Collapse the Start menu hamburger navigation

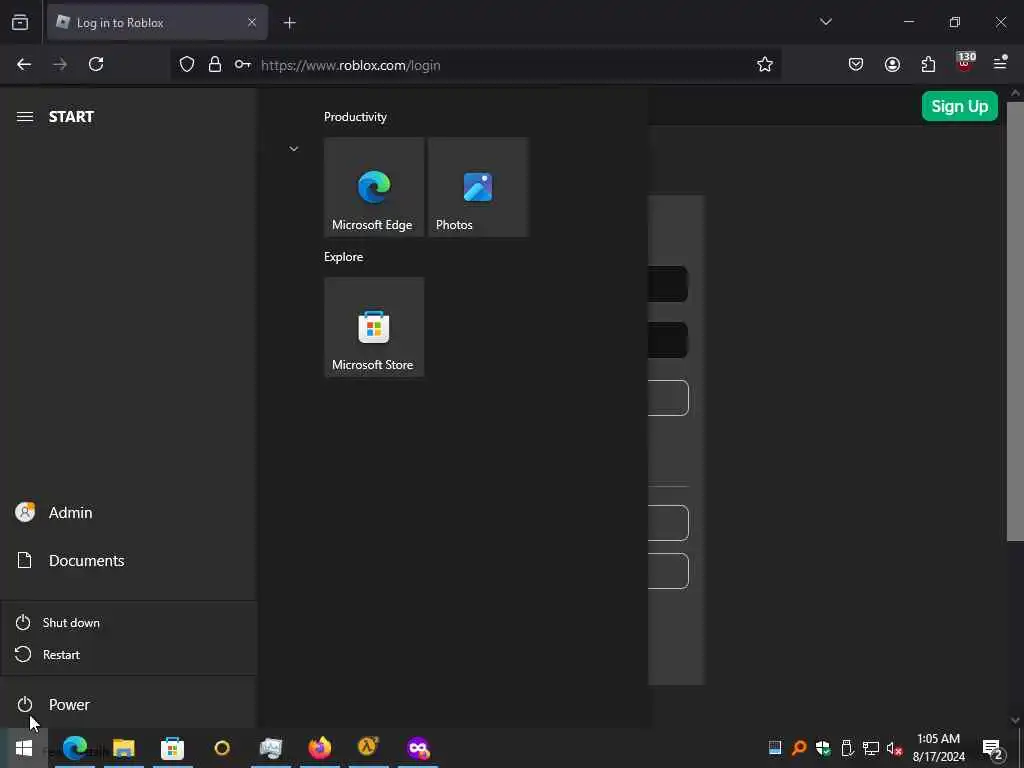point(25,117)
